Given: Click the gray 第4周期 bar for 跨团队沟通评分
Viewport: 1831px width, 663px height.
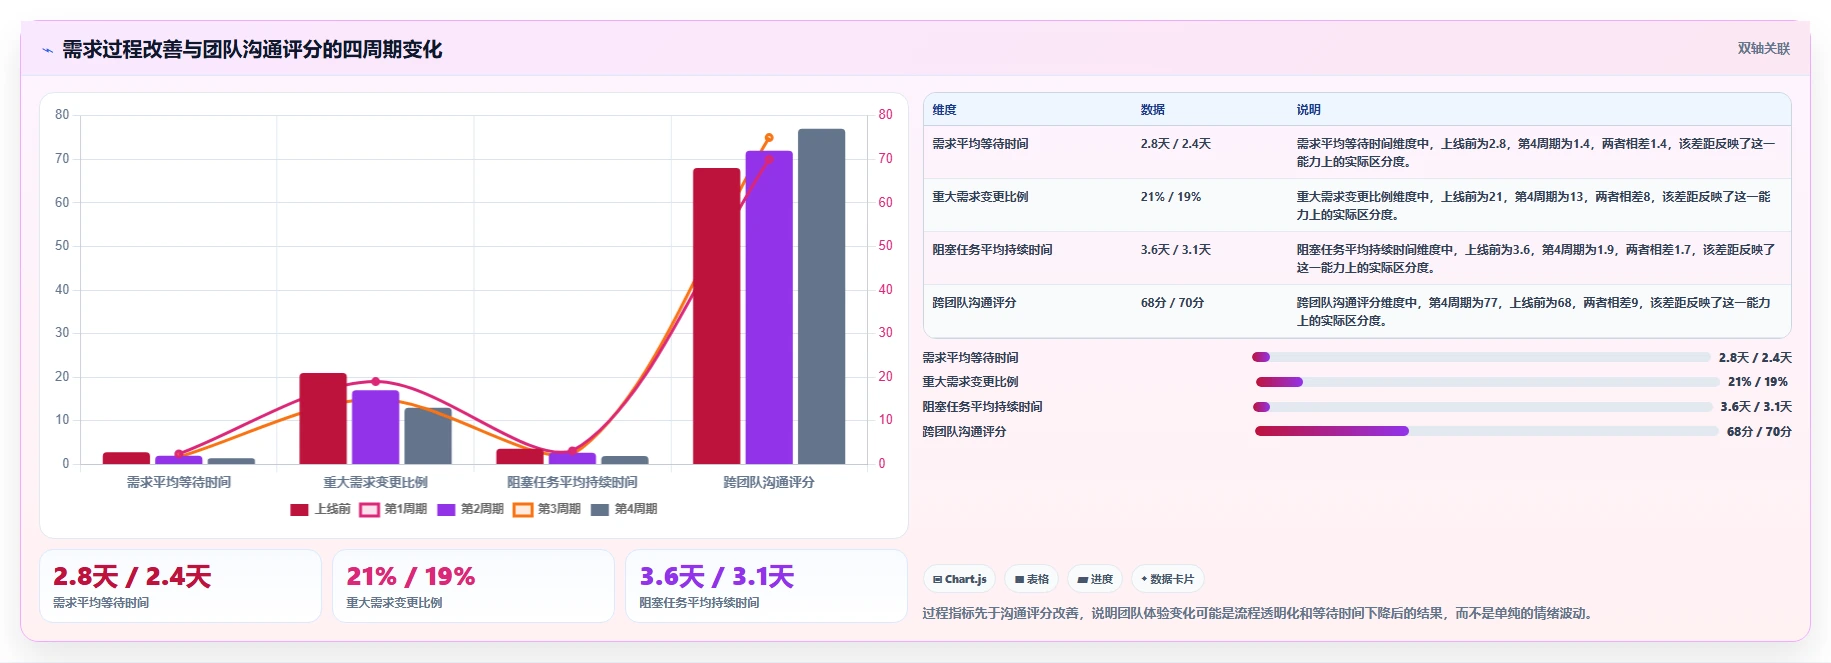Looking at the screenshot, I should pyautogui.click(x=821, y=297).
